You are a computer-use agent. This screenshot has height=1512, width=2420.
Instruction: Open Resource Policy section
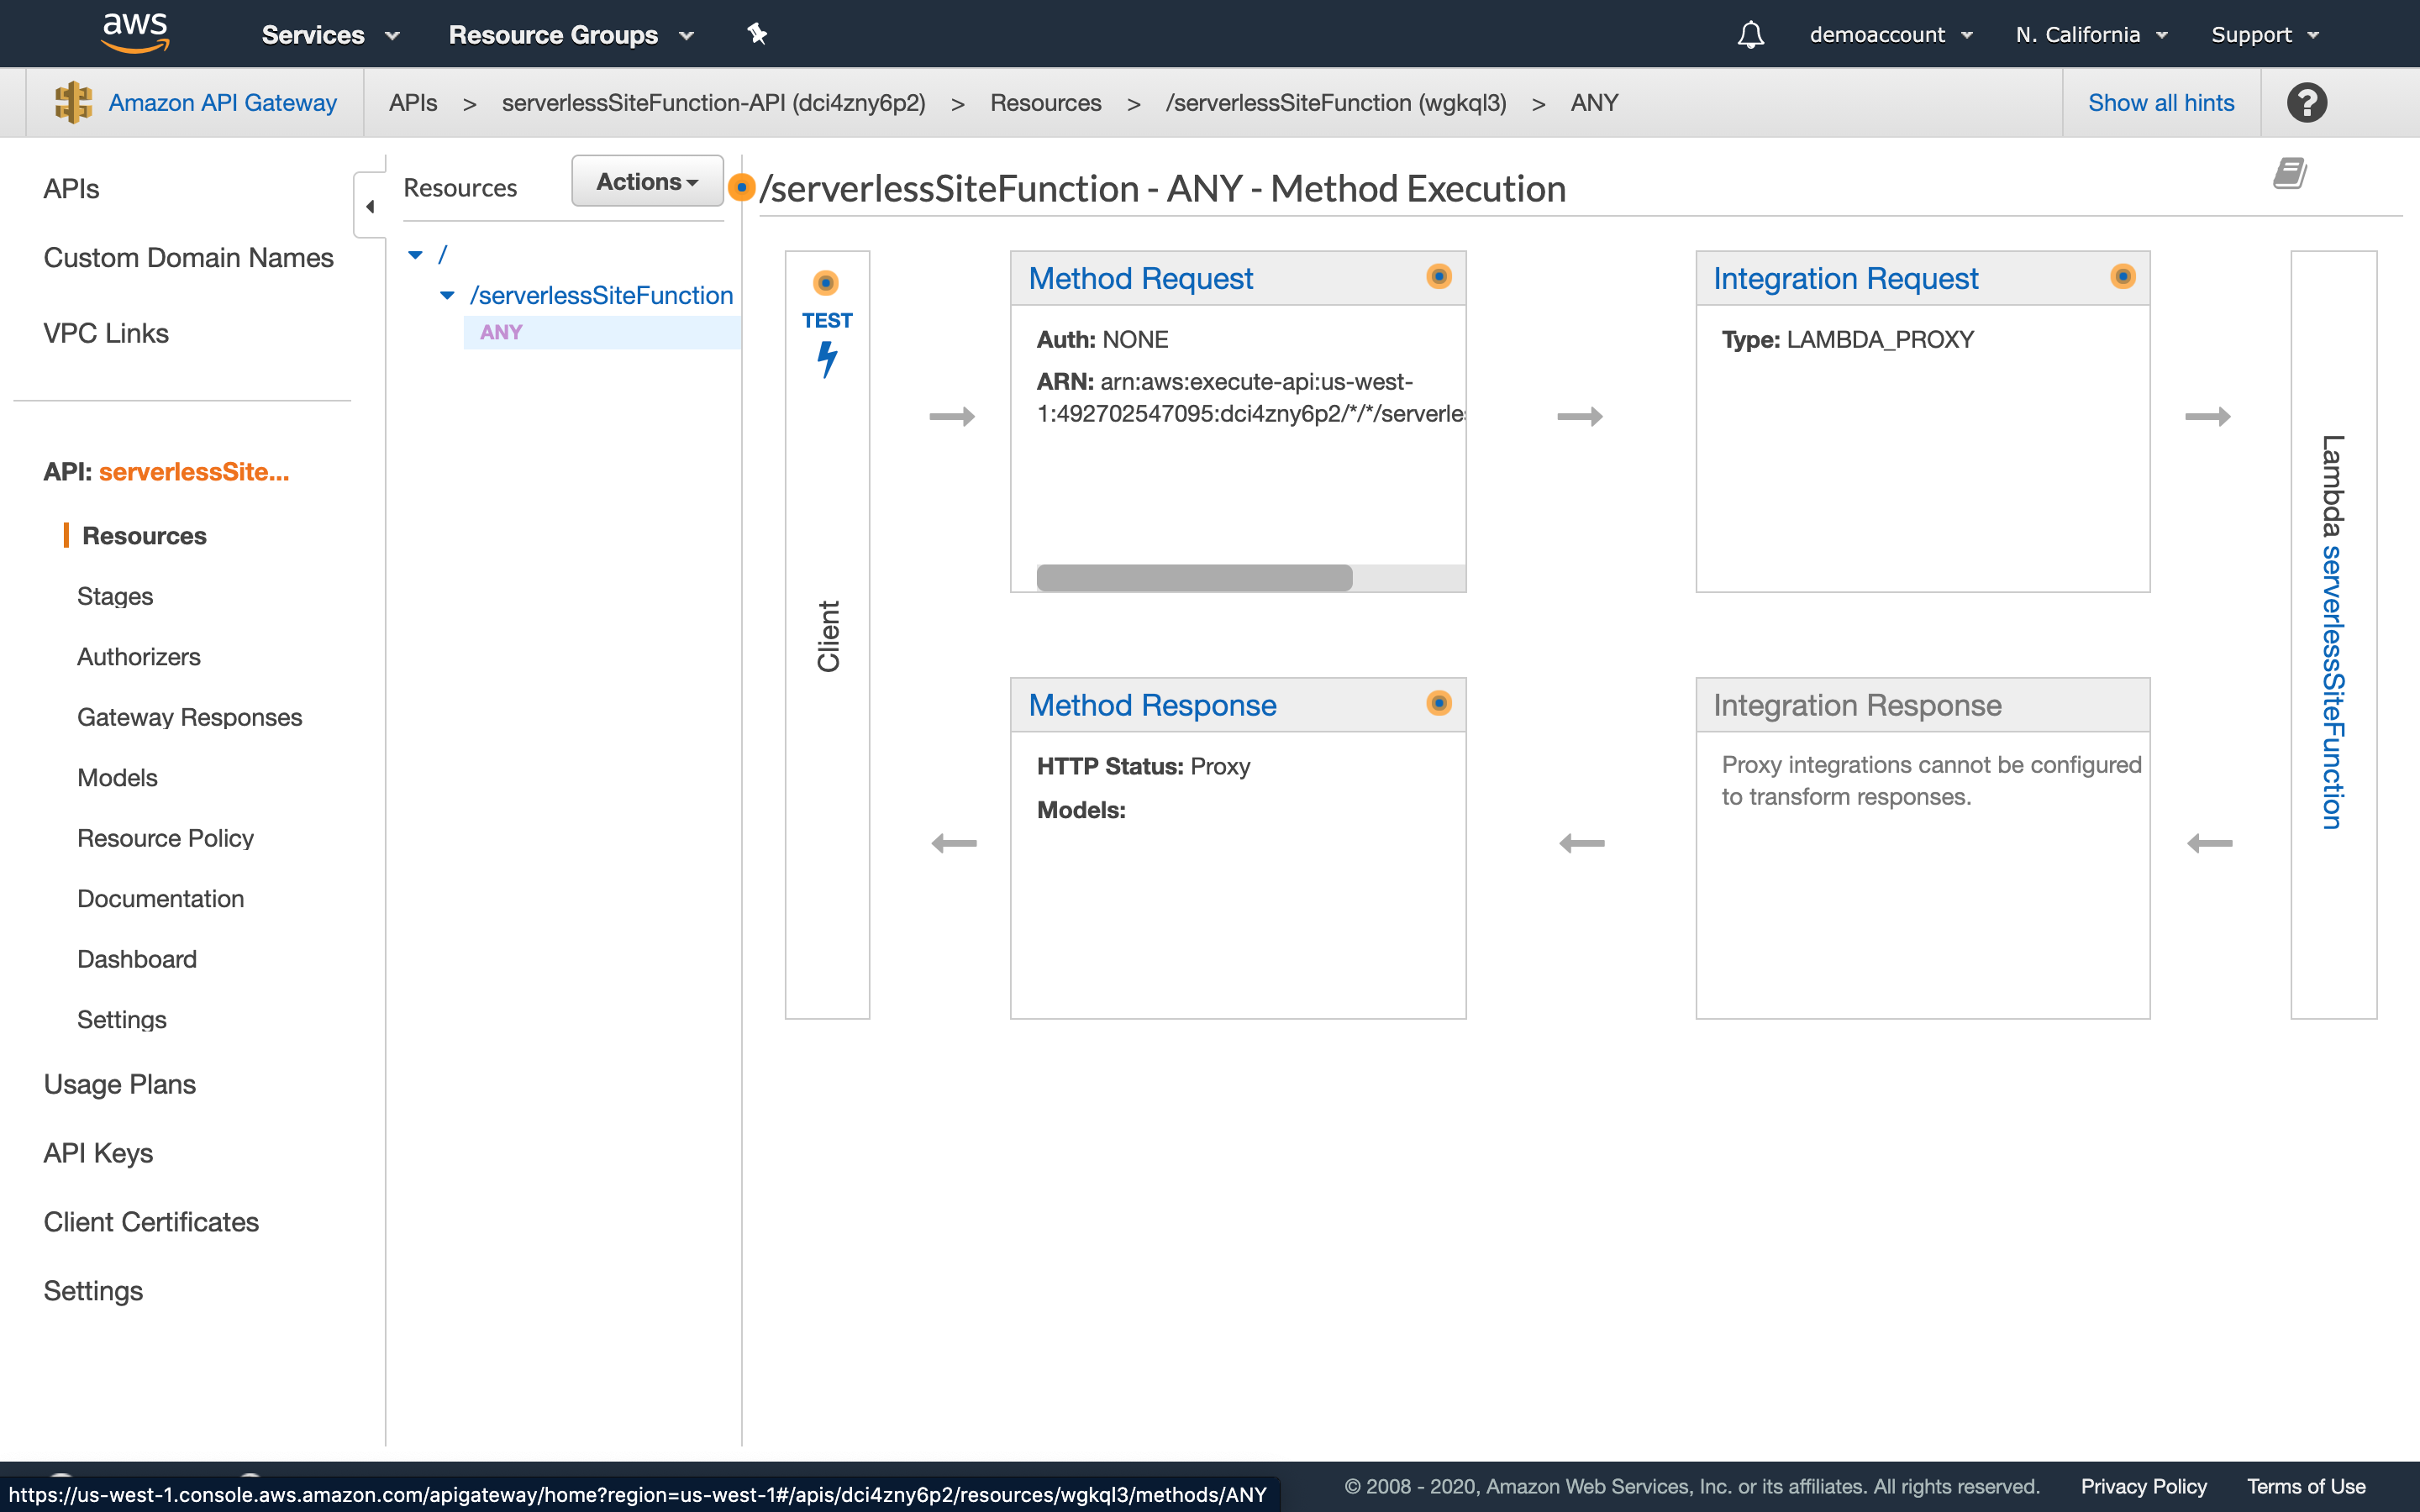[165, 838]
